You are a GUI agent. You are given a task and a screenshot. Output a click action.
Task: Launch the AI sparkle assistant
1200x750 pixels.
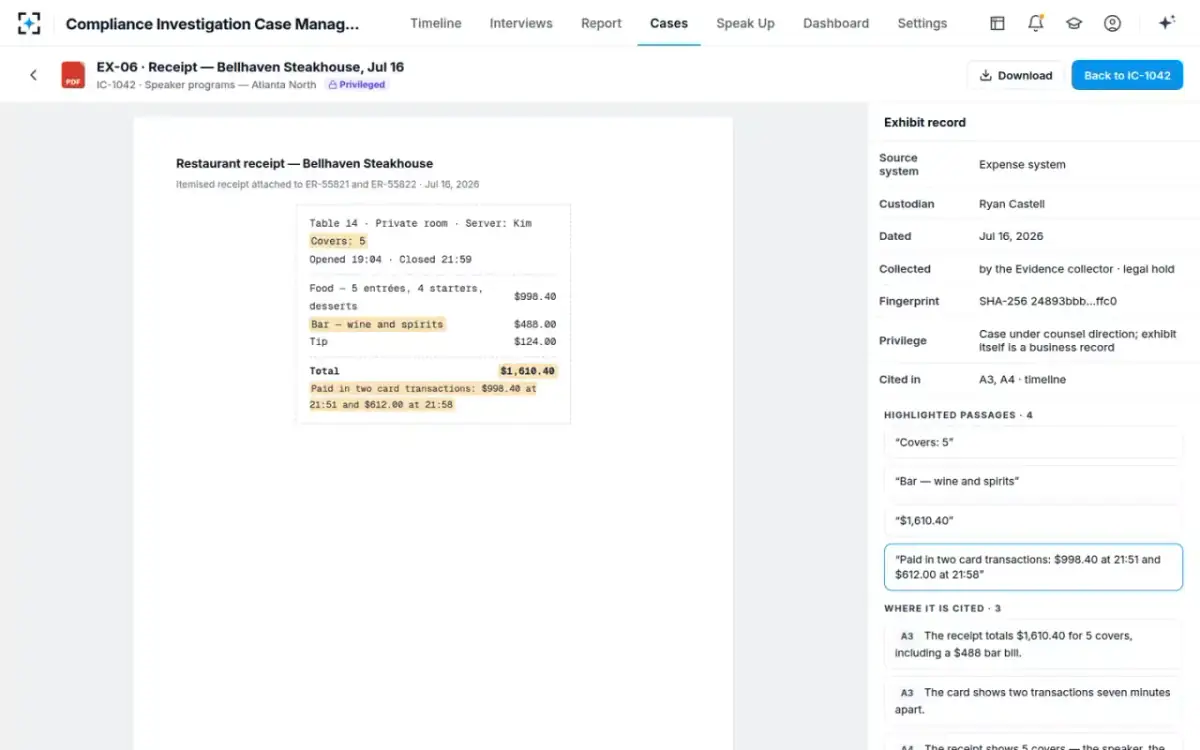[1166, 23]
